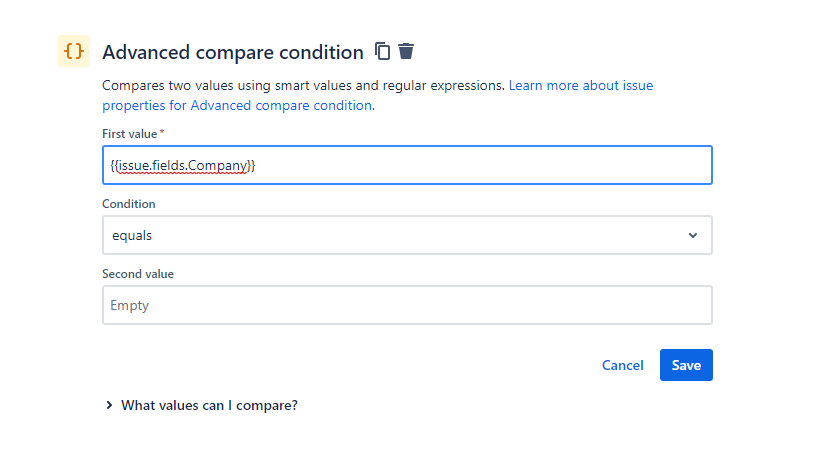This screenshot has width=819, height=467.
Task: Expand the "What values can I compare?" section
Action: pyautogui.click(x=209, y=405)
